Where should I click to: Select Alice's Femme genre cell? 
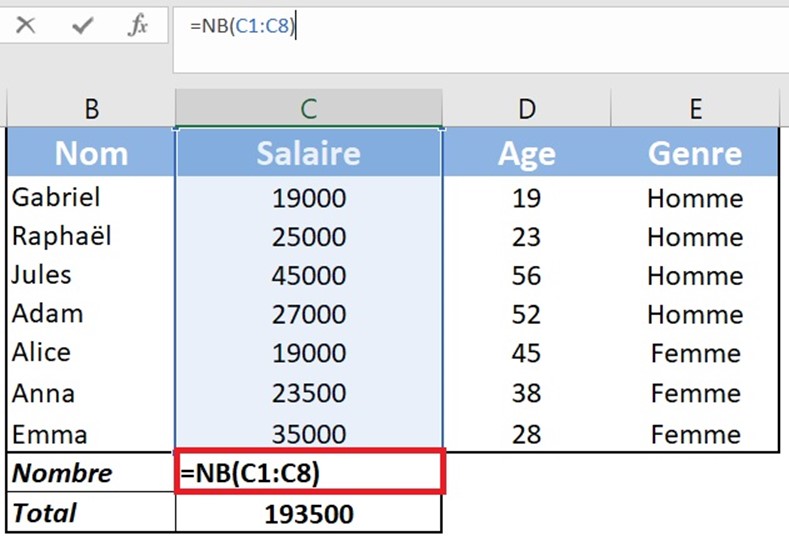tap(695, 354)
